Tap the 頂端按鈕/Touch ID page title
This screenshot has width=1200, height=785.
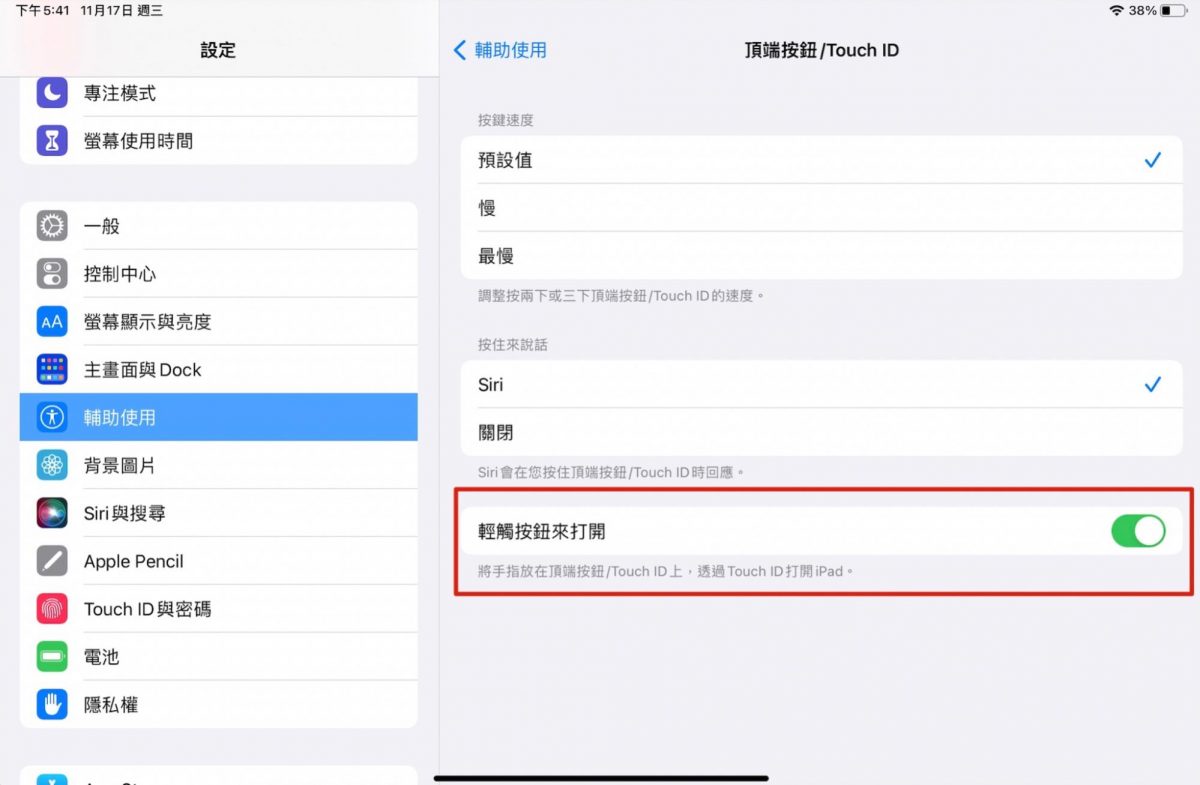tap(821, 50)
